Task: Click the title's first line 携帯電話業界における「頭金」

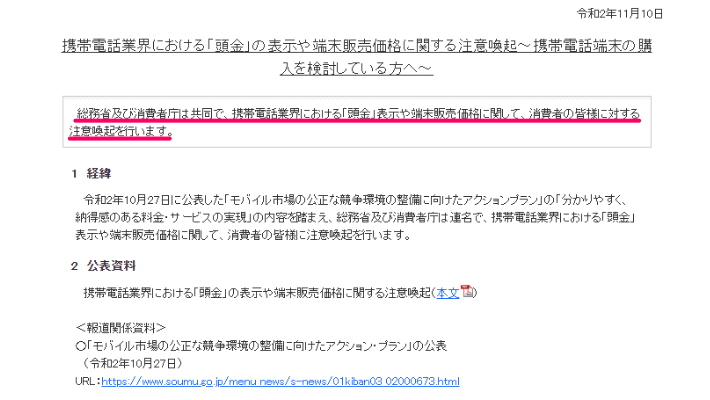Action: tap(357, 46)
